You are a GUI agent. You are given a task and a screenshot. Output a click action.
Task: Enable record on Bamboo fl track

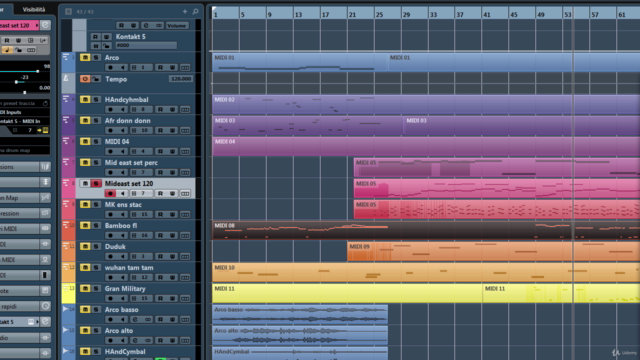click(x=110, y=236)
